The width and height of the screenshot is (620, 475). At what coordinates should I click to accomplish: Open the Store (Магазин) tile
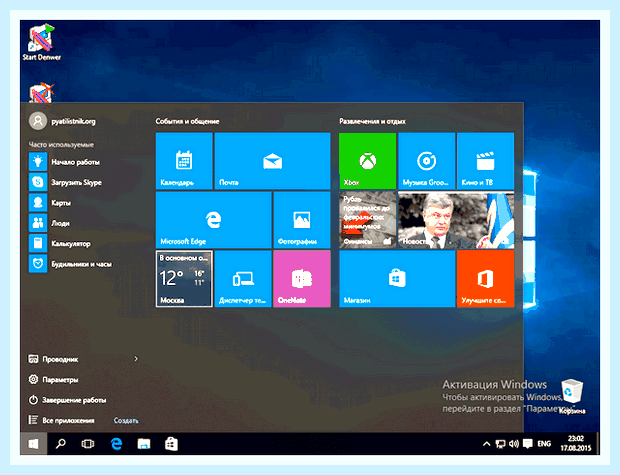397,279
